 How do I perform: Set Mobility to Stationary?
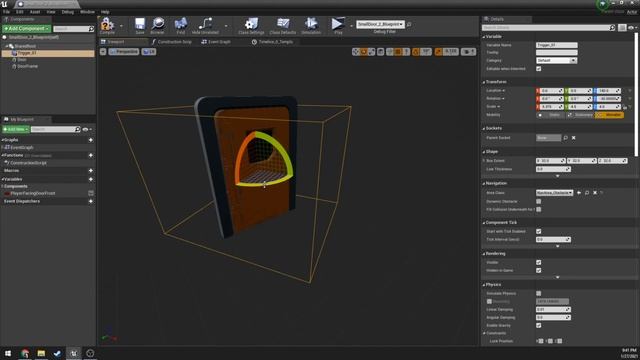click(x=580, y=115)
